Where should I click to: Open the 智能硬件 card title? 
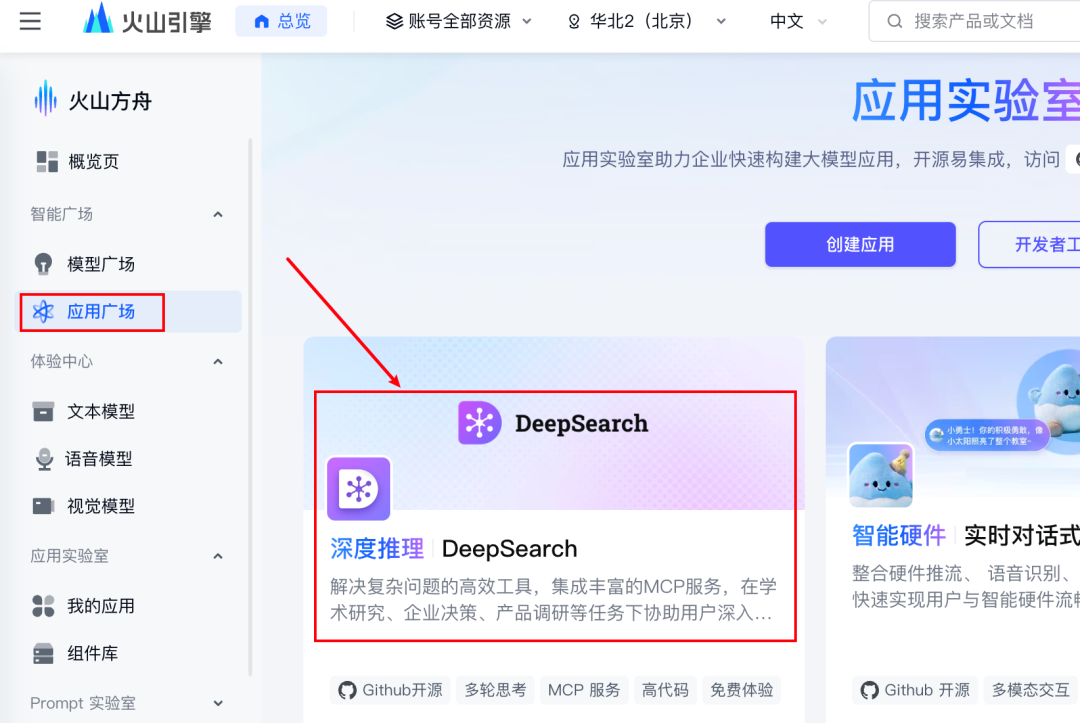tap(966, 535)
